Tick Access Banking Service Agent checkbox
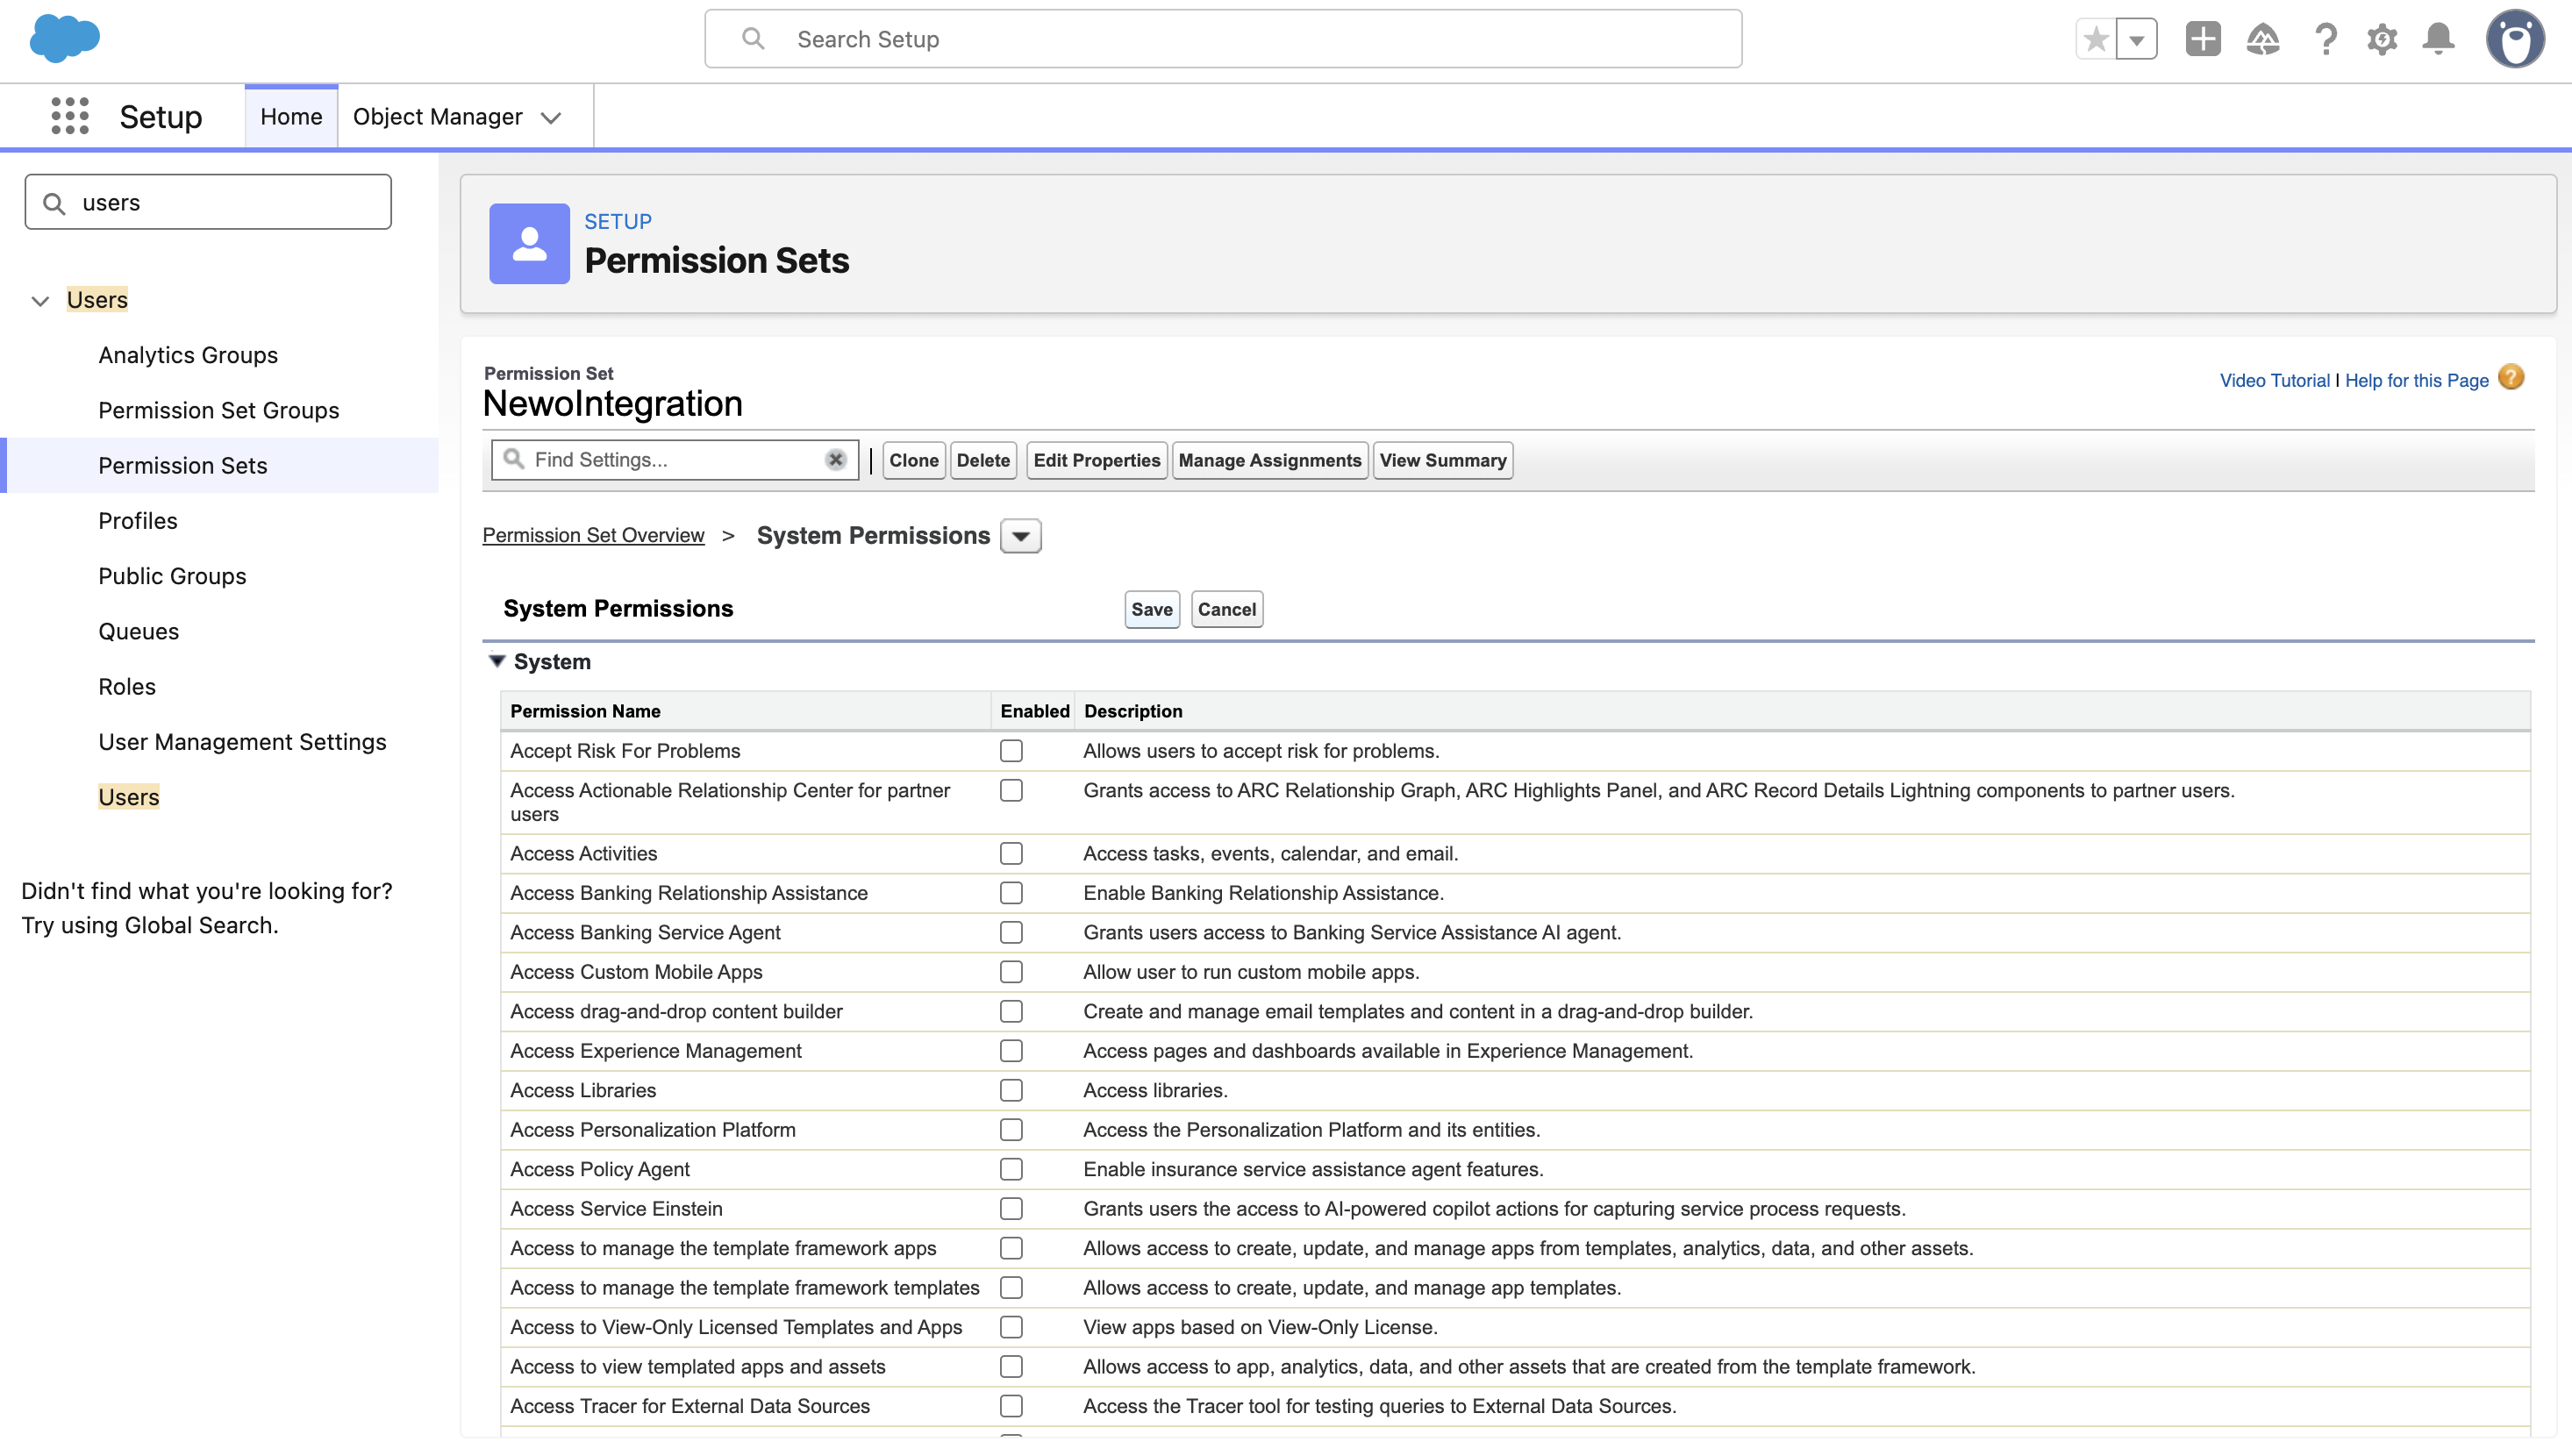 [x=1011, y=933]
